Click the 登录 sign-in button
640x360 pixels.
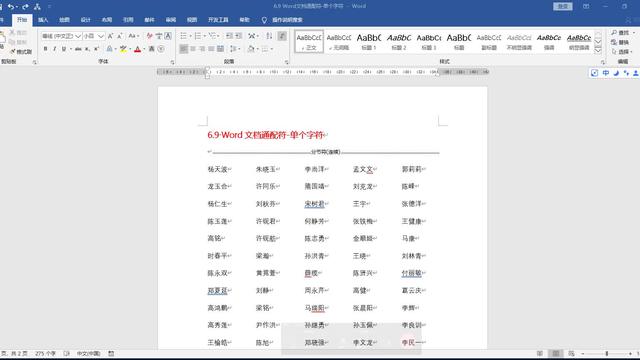(562, 7)
